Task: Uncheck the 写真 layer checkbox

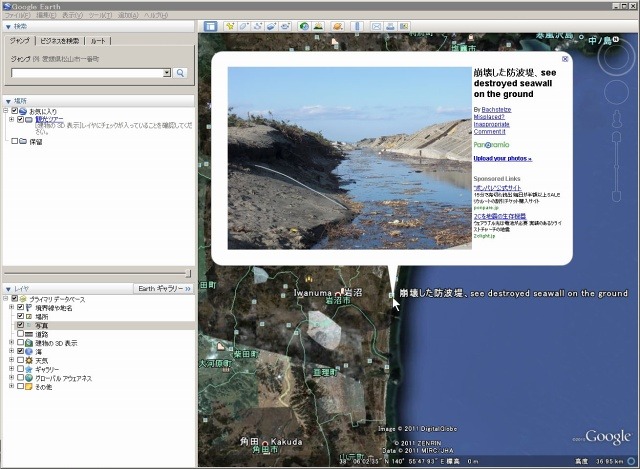Action: click(x=20, y=325)
